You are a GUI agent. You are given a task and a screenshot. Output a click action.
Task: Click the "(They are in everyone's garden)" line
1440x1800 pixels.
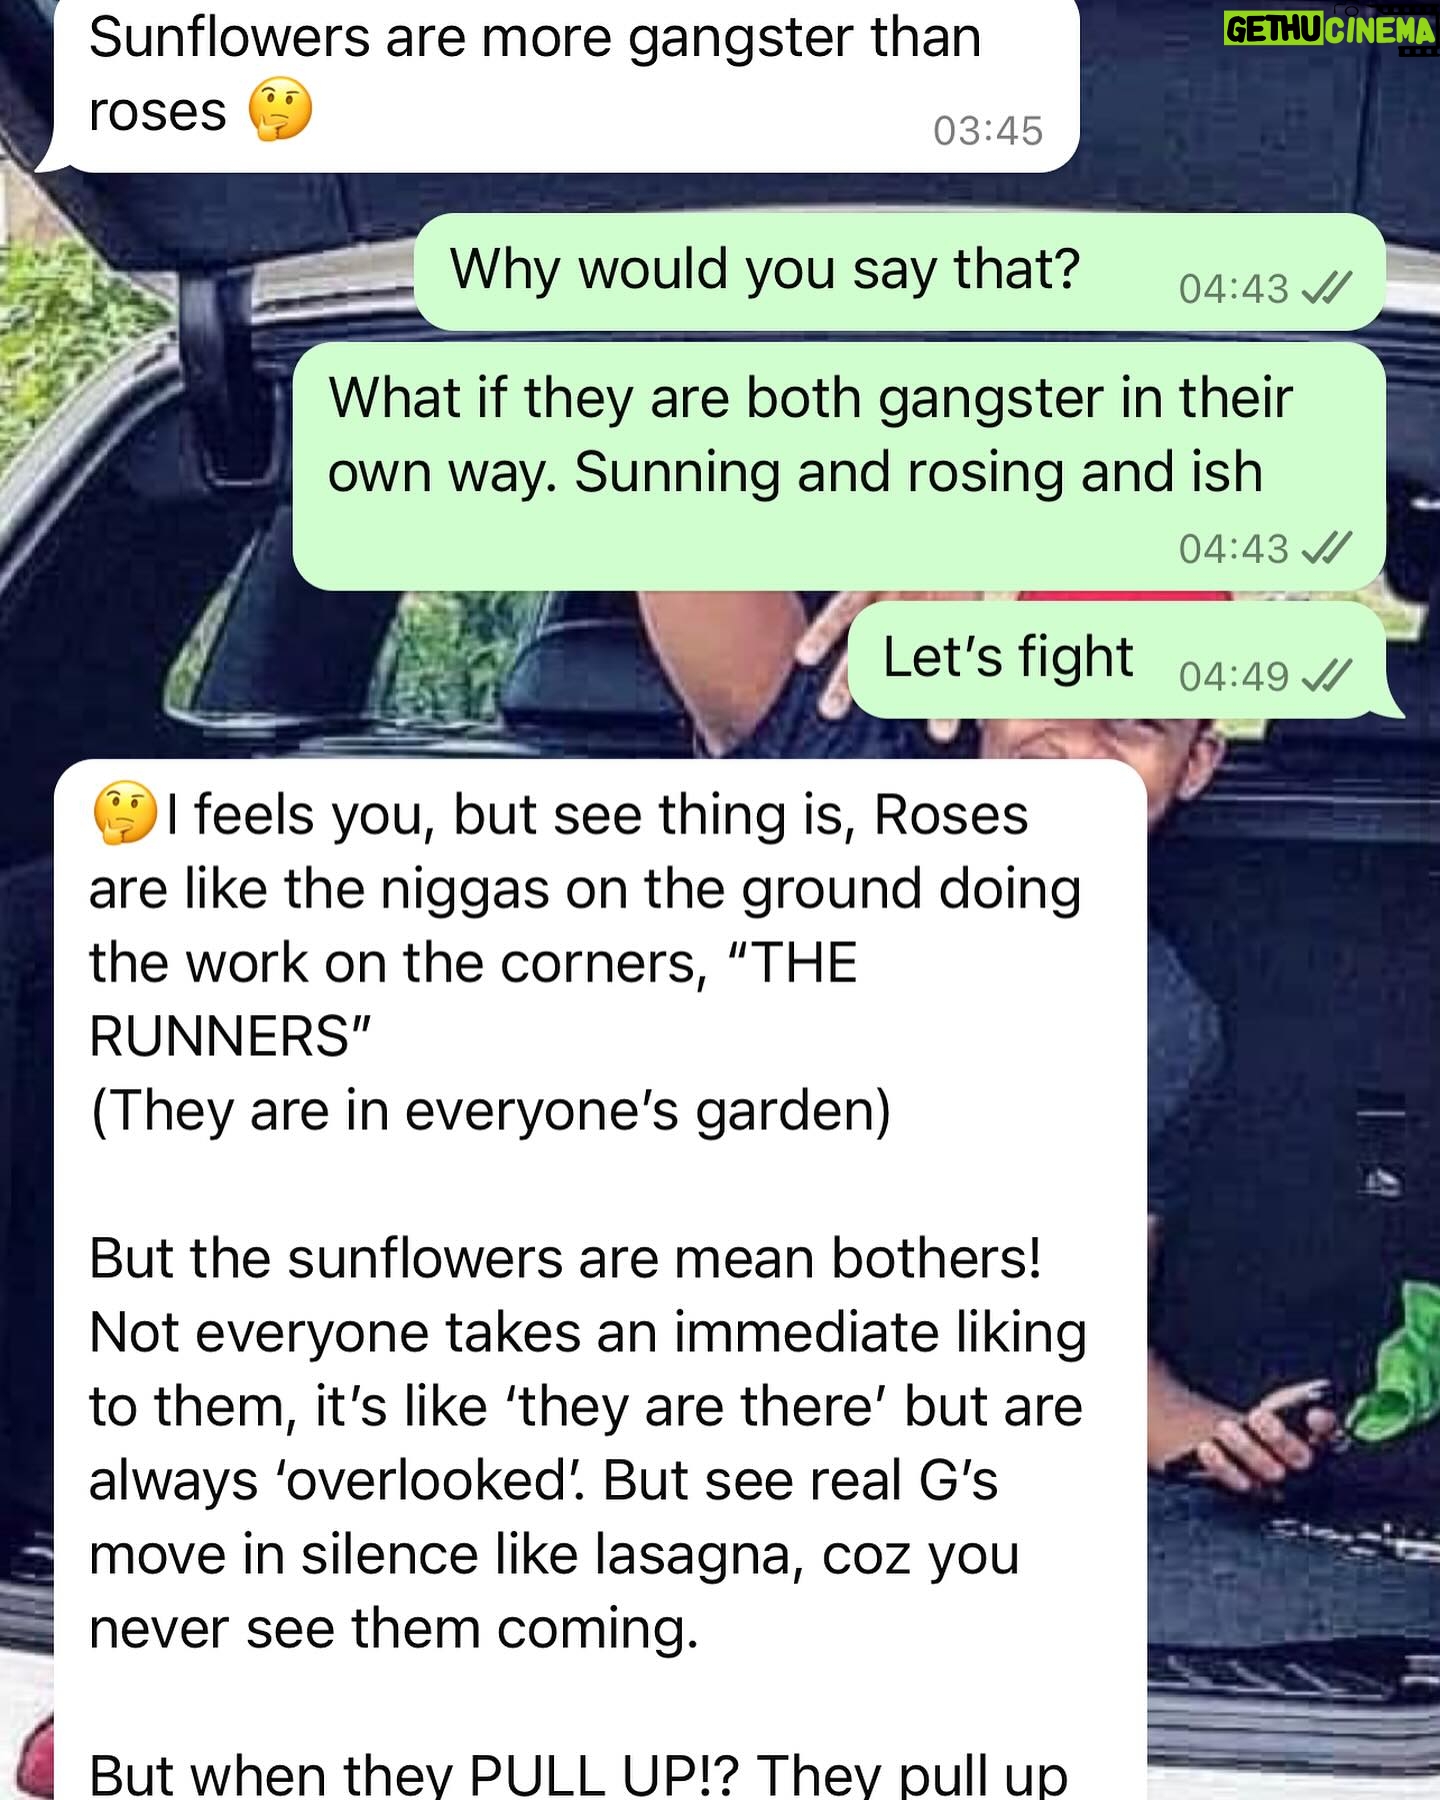pyautogui.click(x=490, y=1111)
